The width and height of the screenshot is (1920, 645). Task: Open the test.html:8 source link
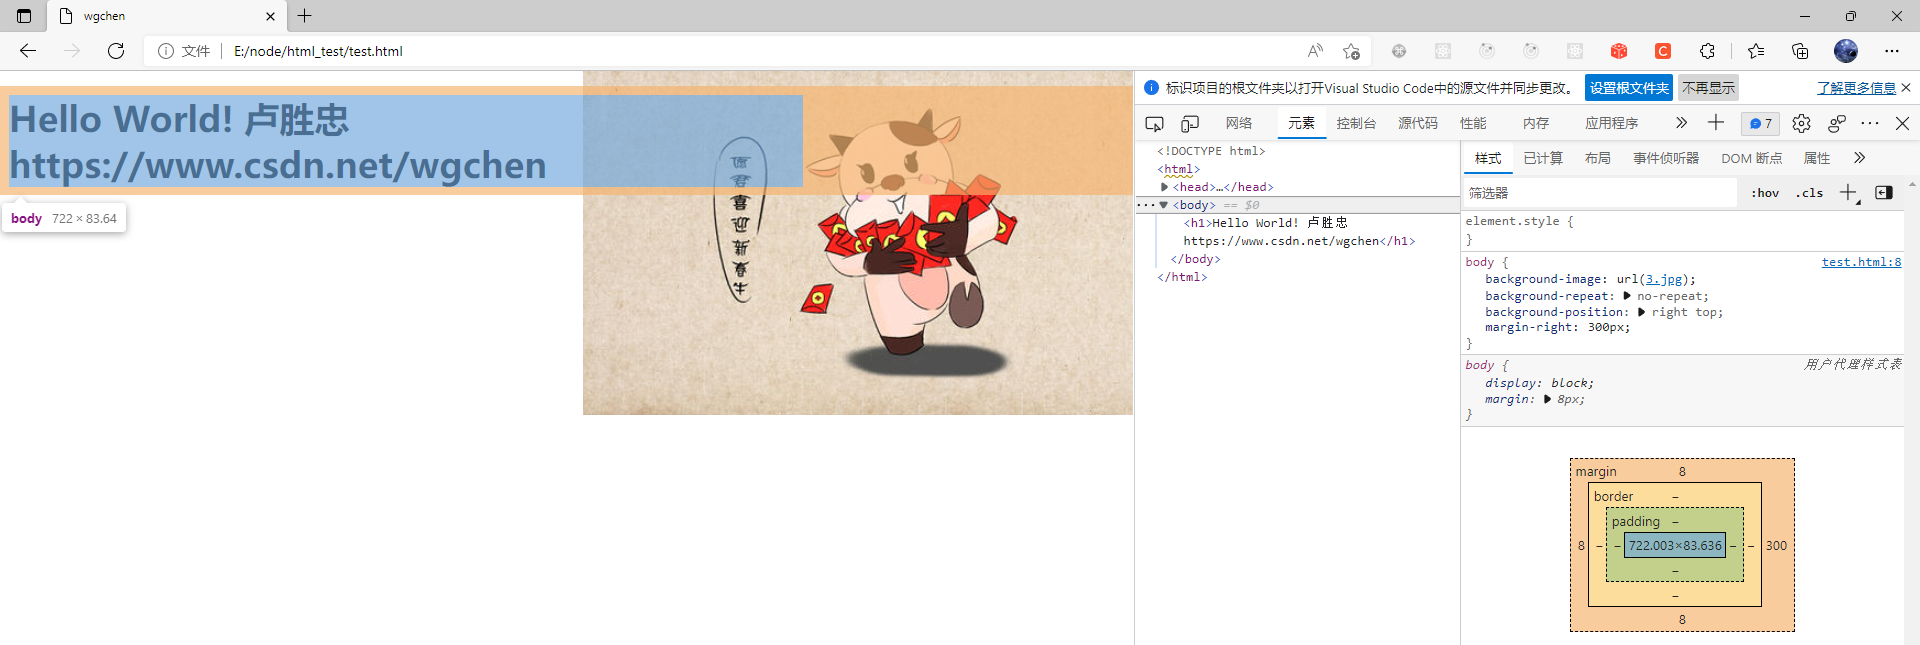tap(1861, 262)
